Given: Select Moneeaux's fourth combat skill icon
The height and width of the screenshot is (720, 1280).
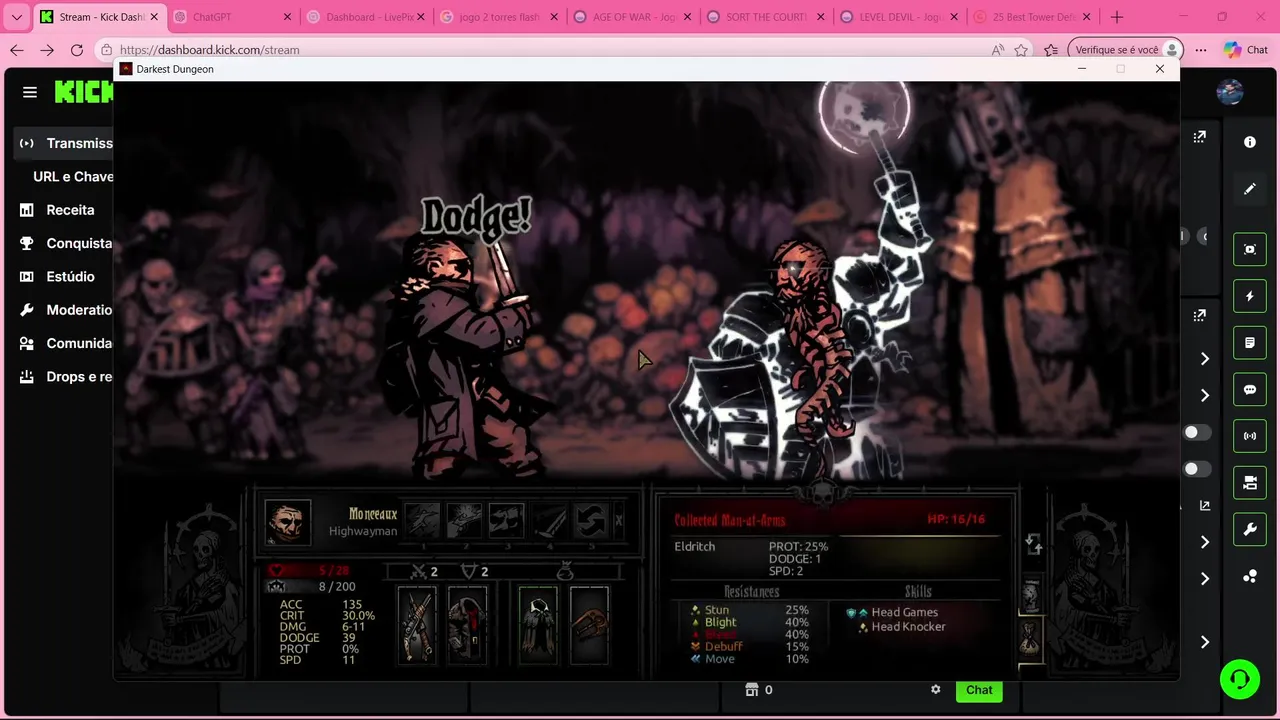Looking at the screenshot, I should click(548, 521).
